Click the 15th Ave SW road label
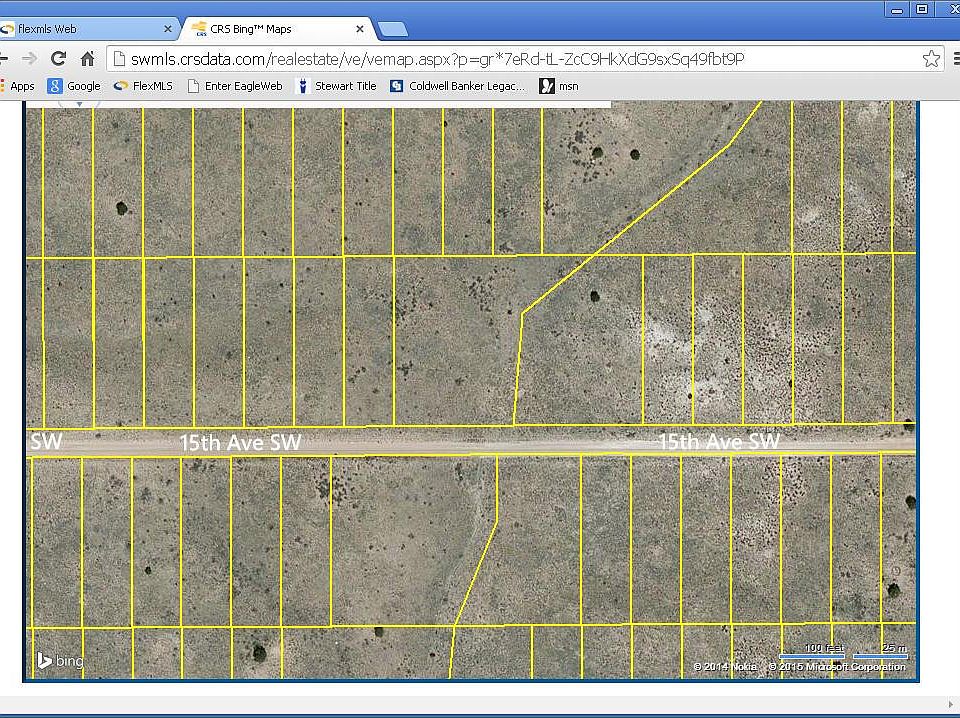This screenshot has height=718, width=960. [240, 442]
